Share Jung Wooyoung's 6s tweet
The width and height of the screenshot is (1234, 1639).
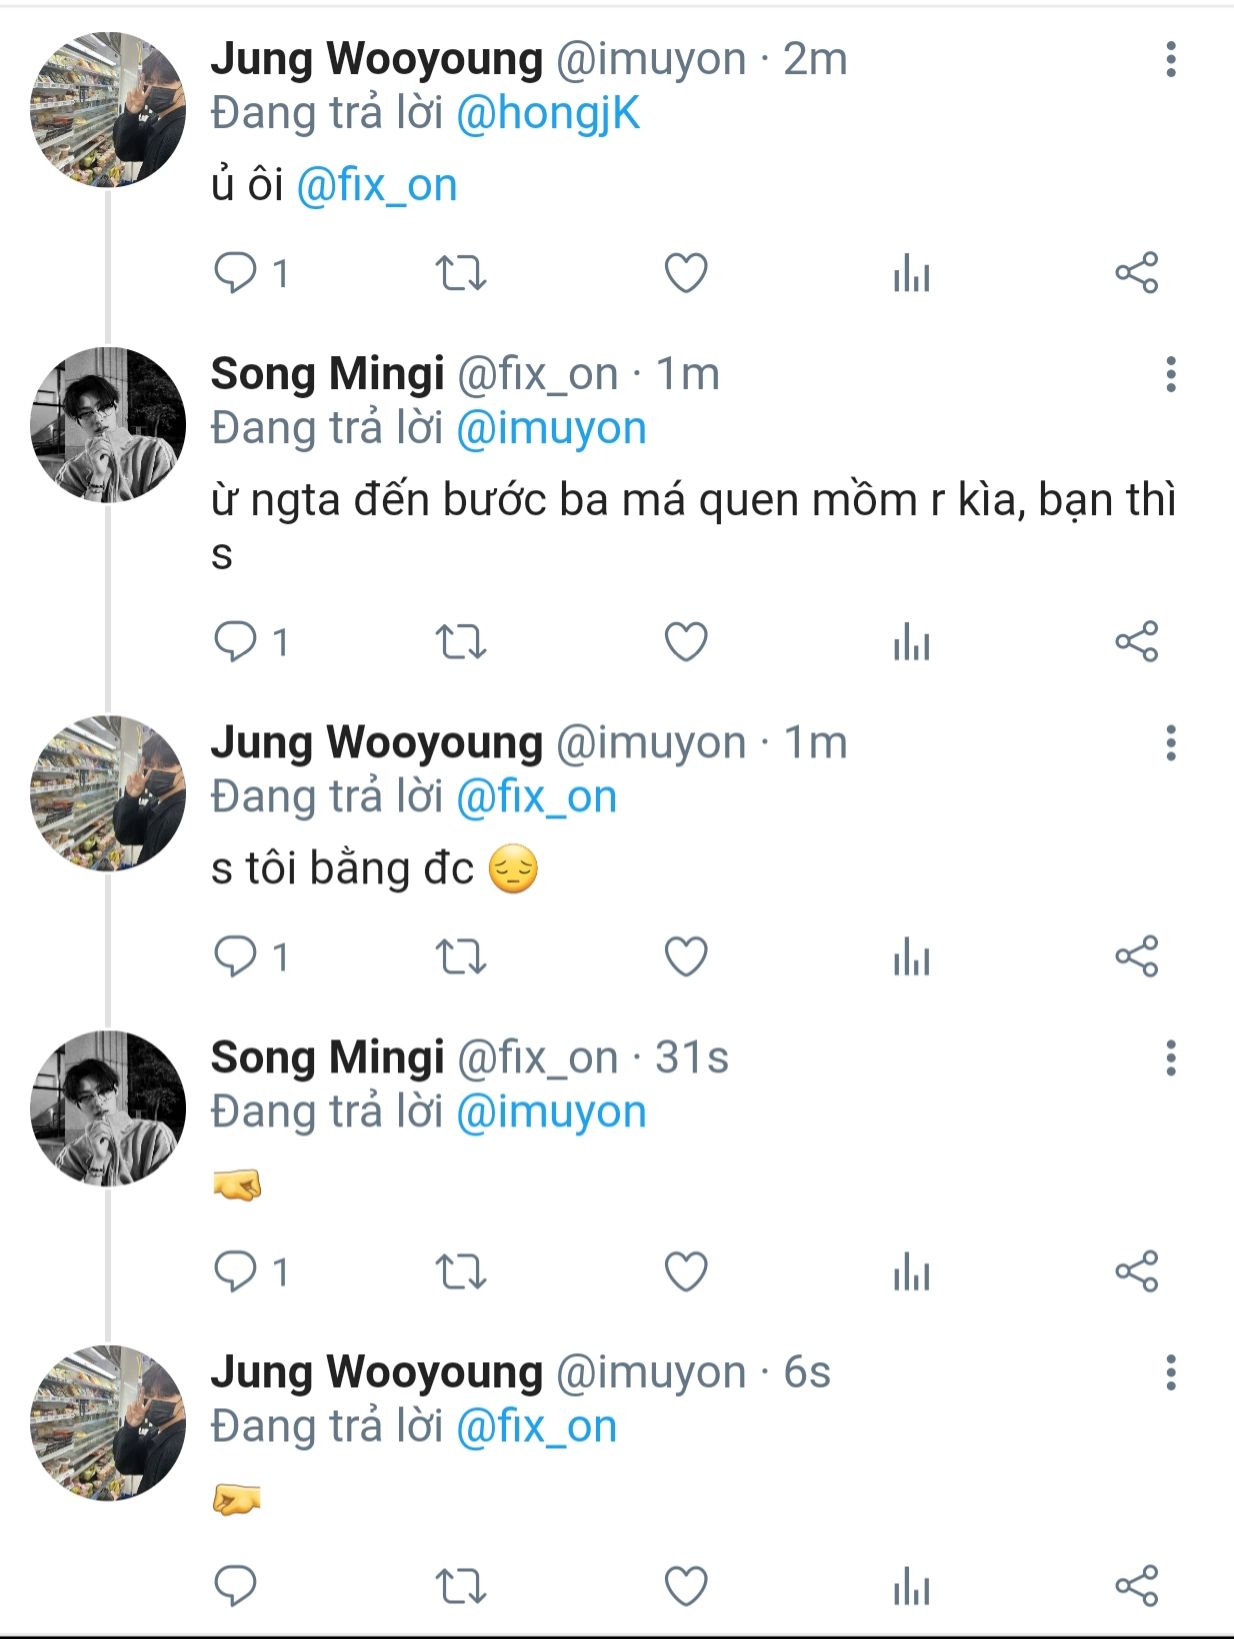(x=1136, y=1586)
